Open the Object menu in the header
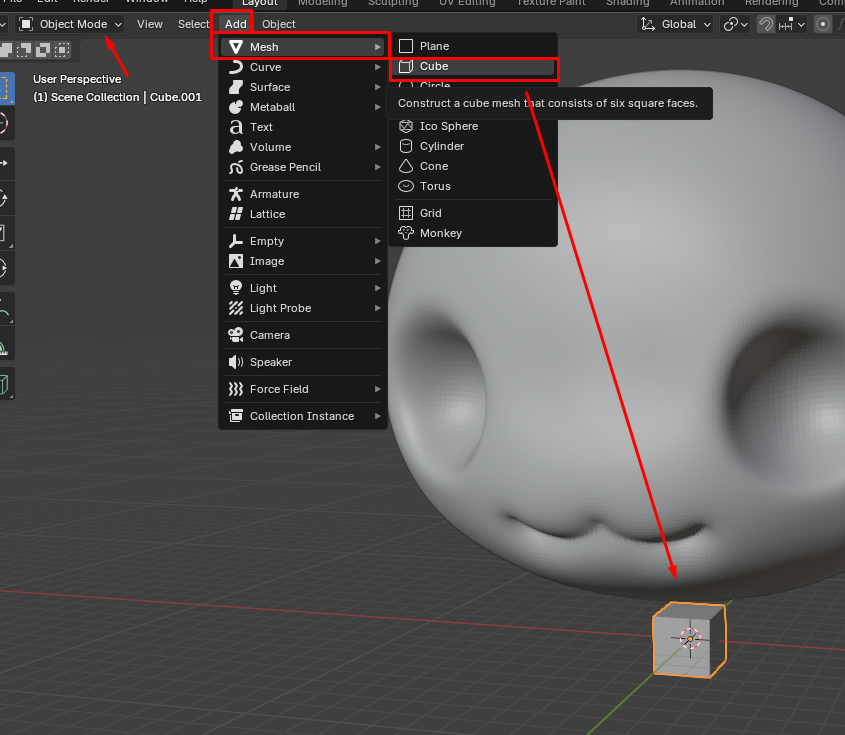The image size is (845, 735). (278, 23)
